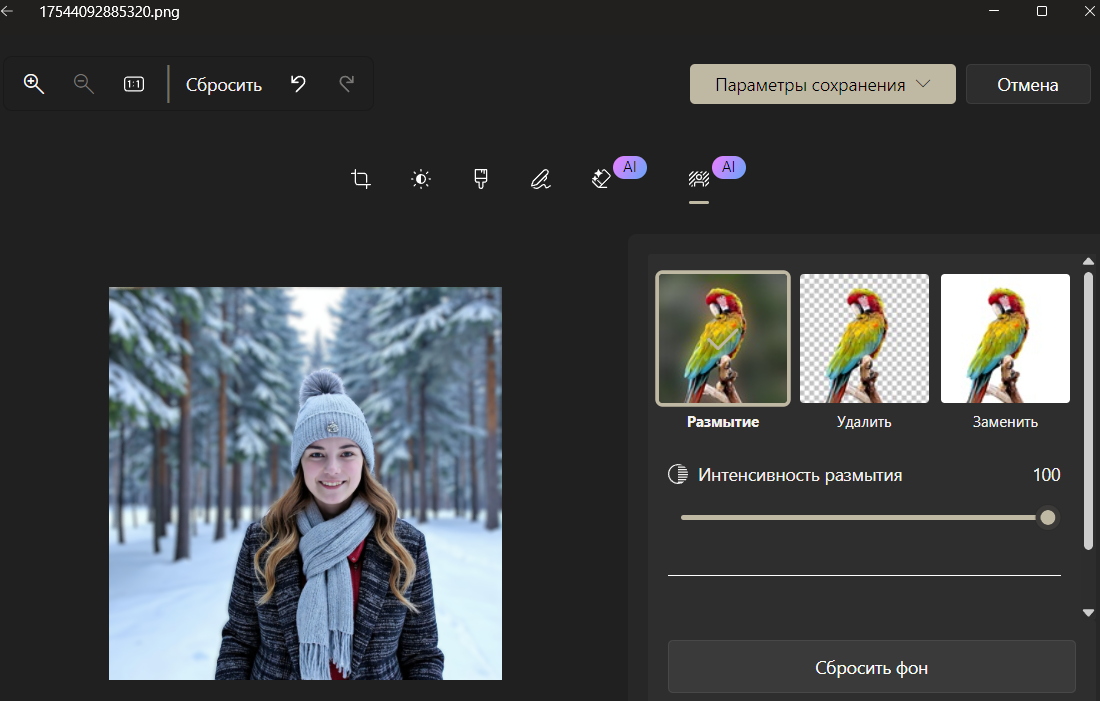Click the back arrow near filename
The height and width of the screenshot is (701, 1100).
click(x=6, y=11)
